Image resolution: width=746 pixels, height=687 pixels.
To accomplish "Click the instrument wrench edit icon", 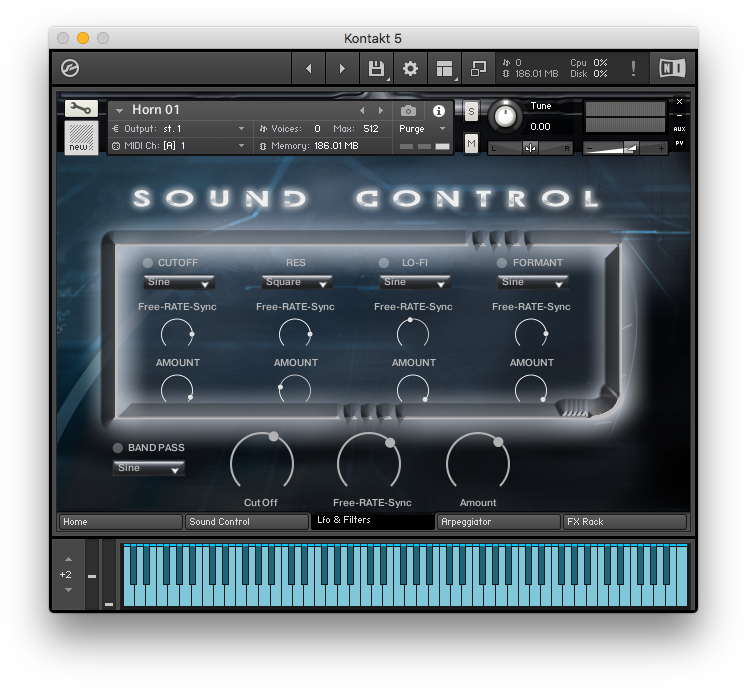I will click(x=81, y=108).
